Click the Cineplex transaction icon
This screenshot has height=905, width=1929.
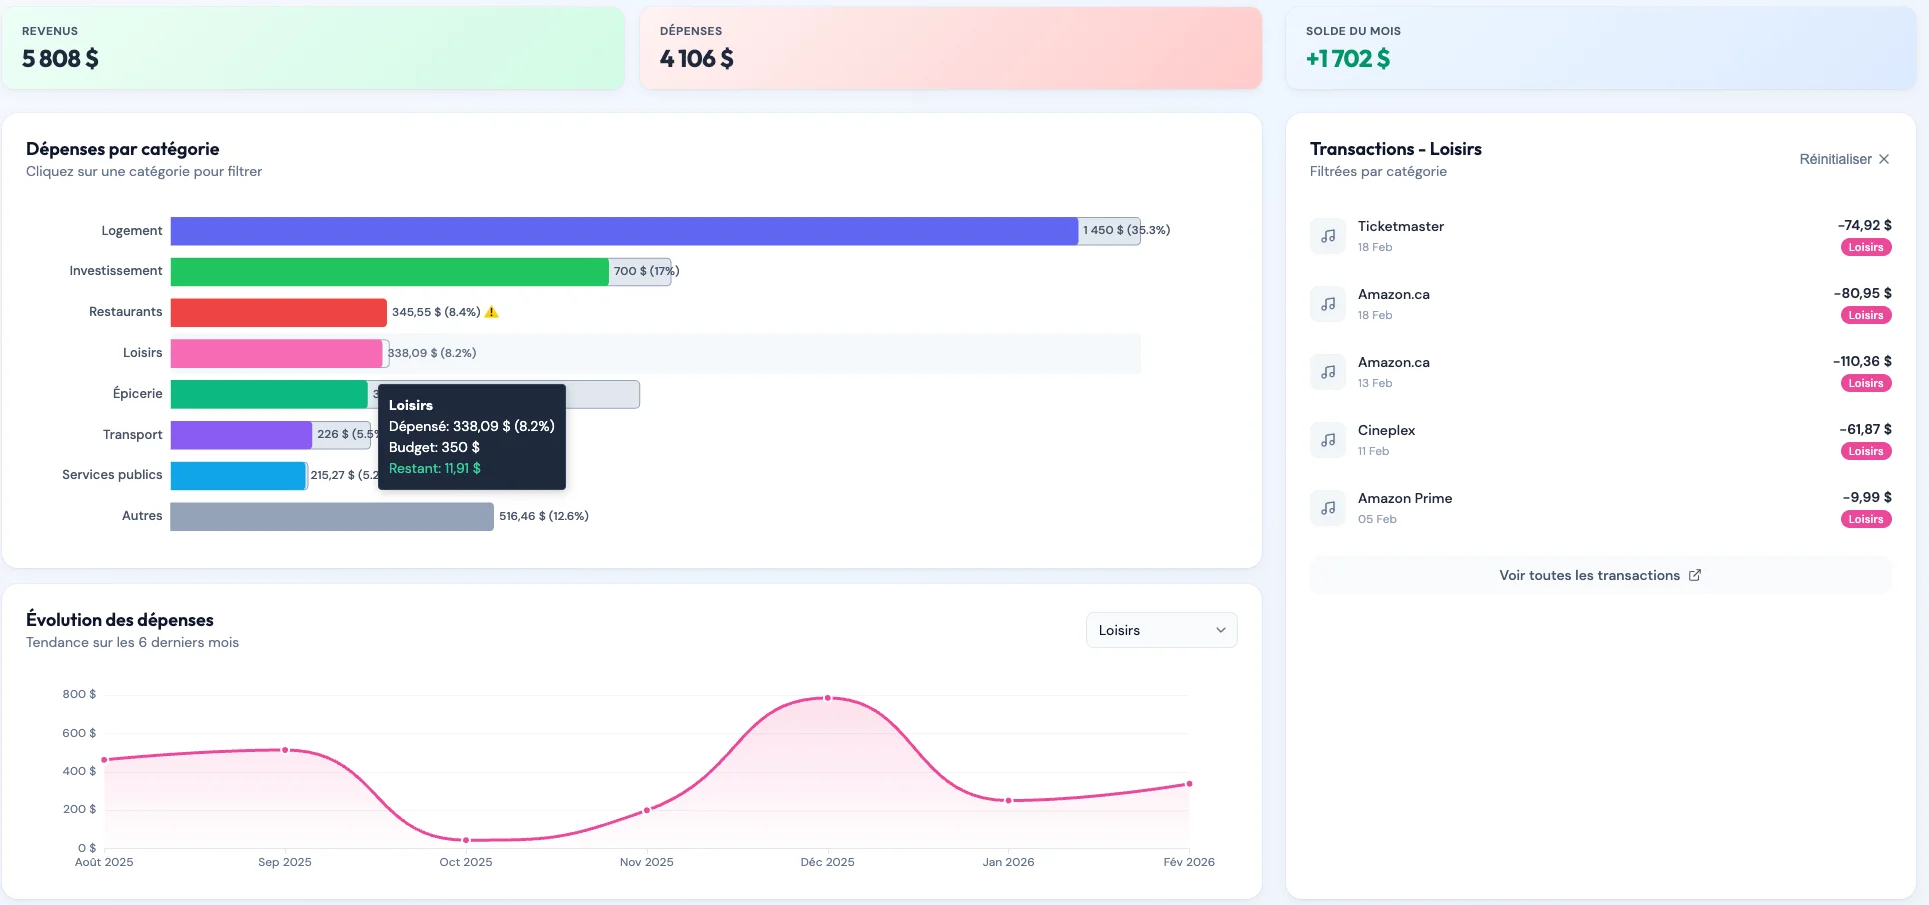pos(1327,440)
